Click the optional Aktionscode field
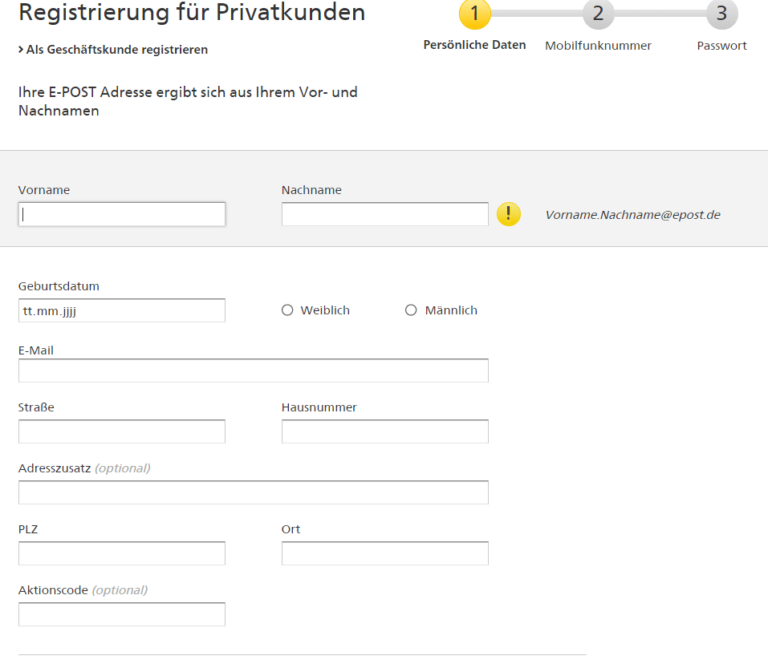The image size is (768, 660). [122, 614]
